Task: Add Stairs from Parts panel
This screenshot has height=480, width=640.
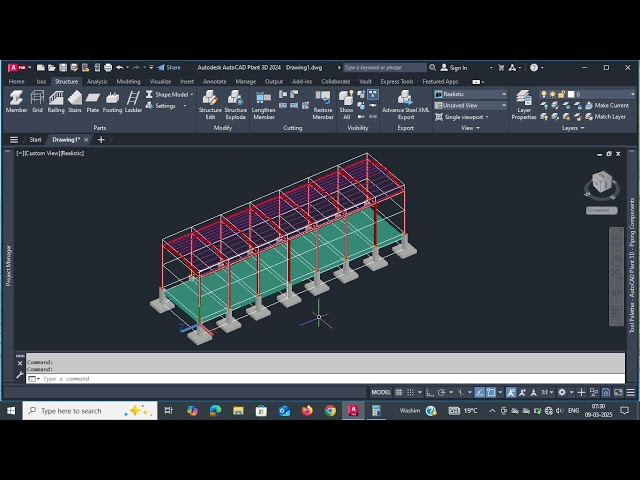Action: tap(75, 102)
